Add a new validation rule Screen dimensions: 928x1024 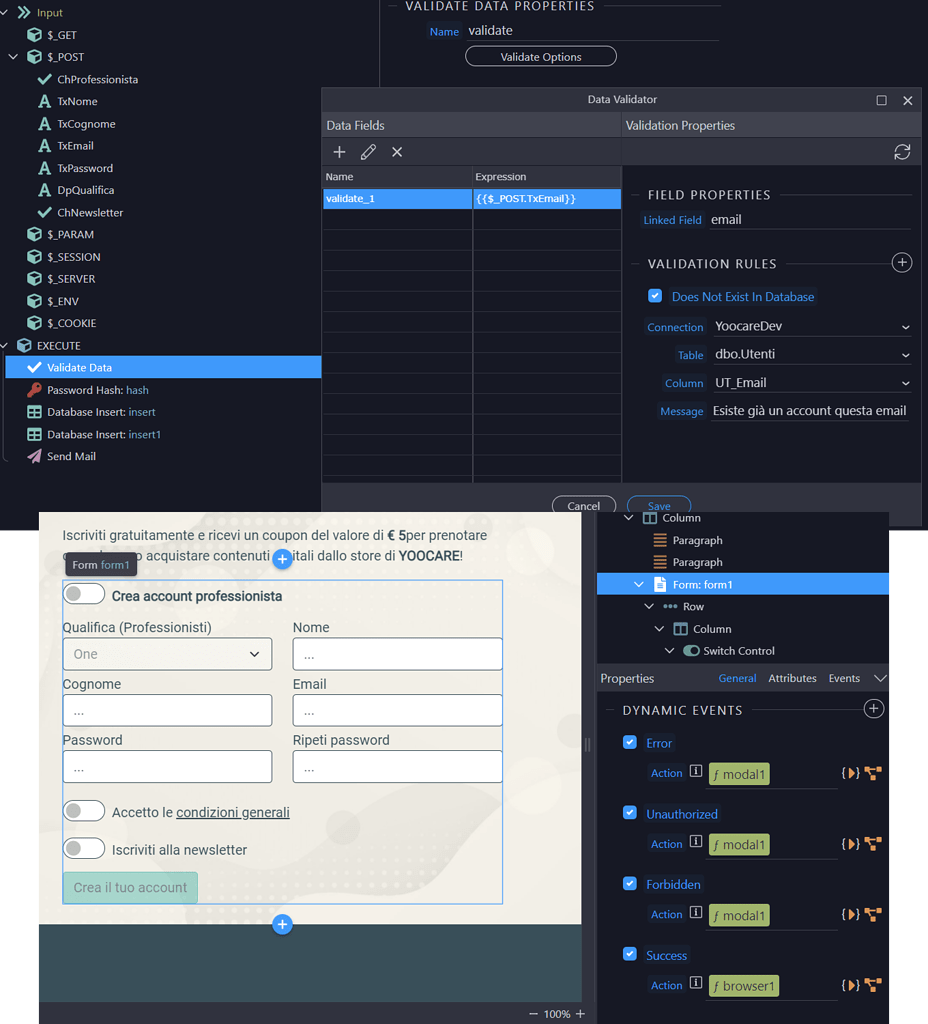(901, 263)
